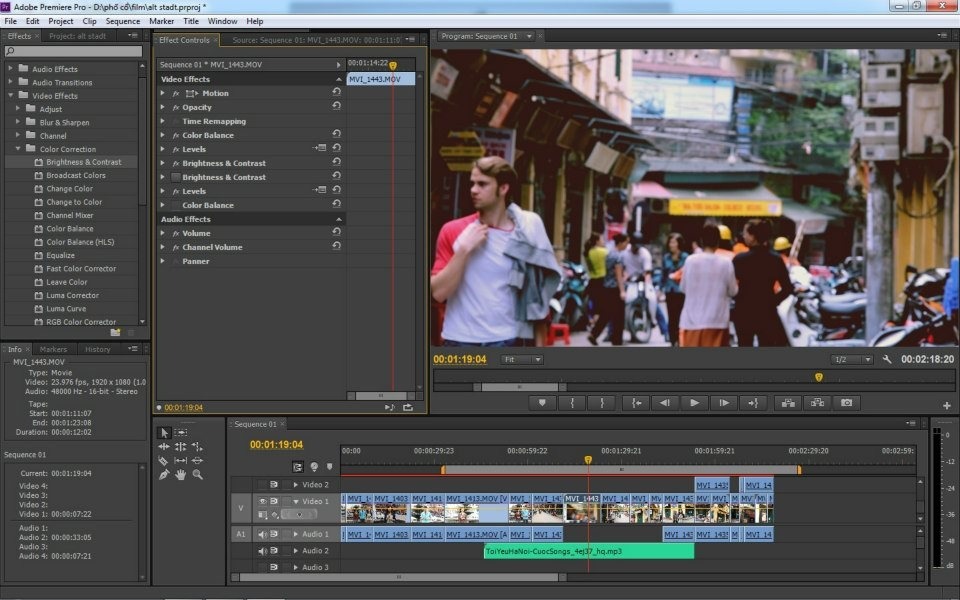This screenshot has width=960, height=600.
Task: Open the Sequence menu
Action: point(122,21)
